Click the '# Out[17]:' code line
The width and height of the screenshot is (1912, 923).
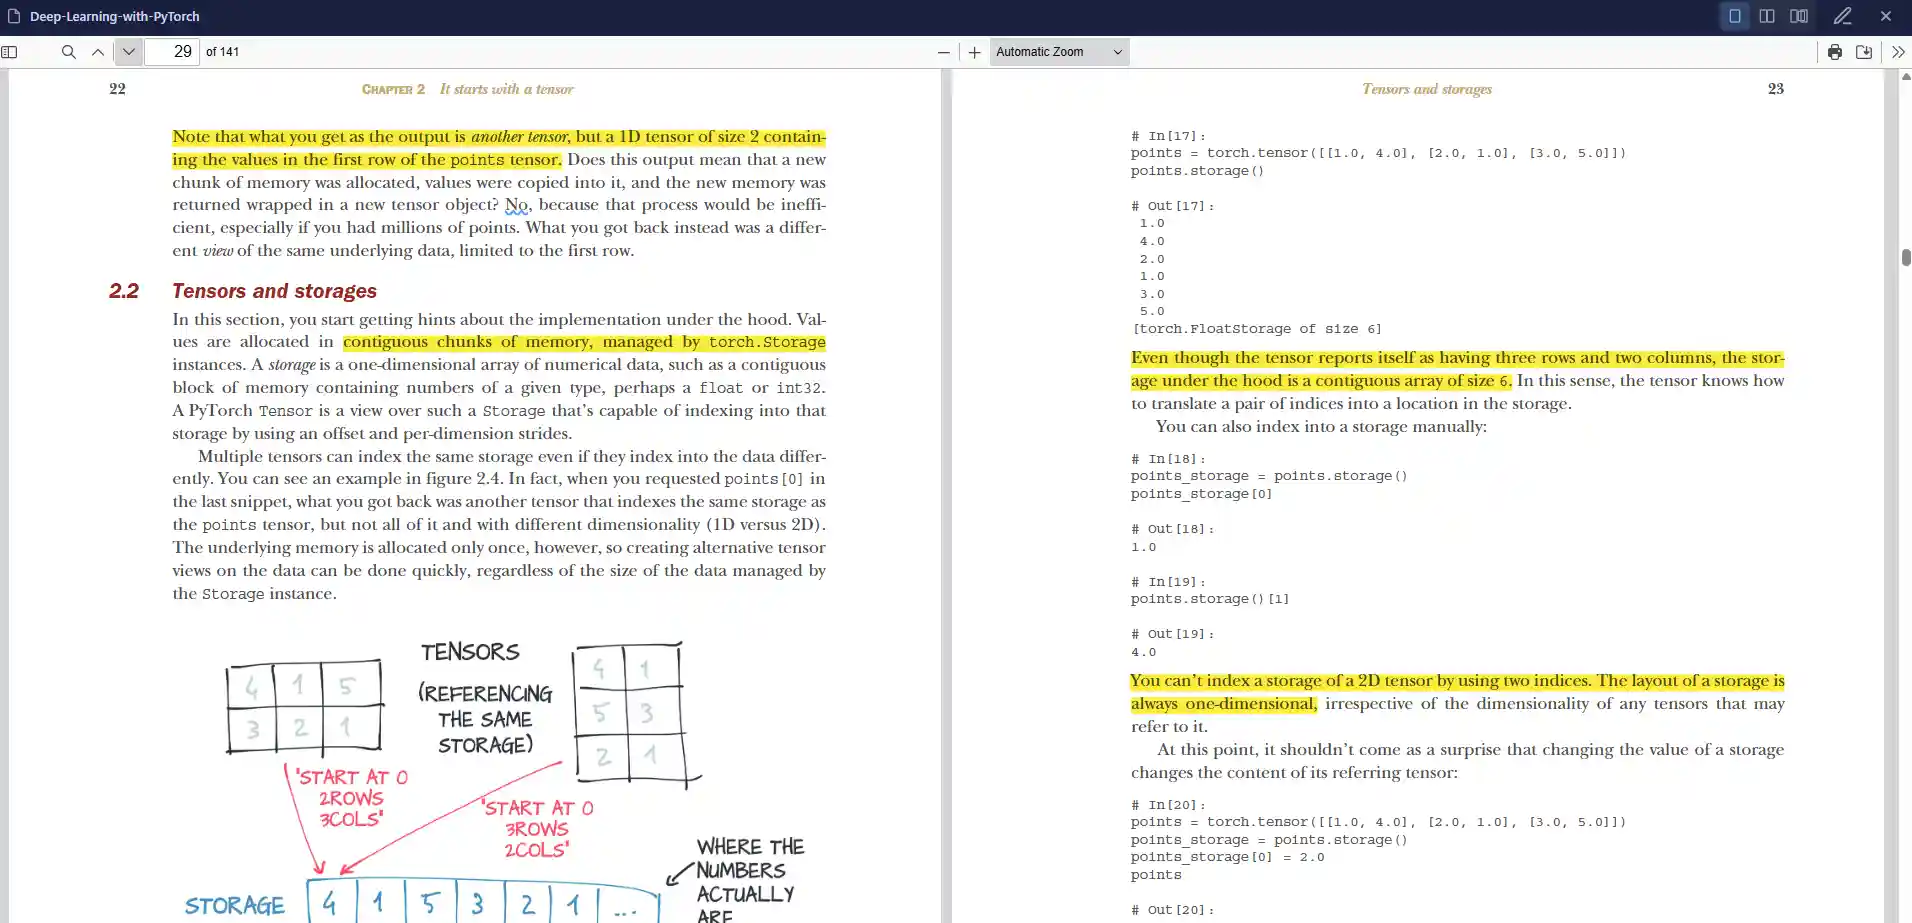pyautogui.click(x=1172, y=206)
